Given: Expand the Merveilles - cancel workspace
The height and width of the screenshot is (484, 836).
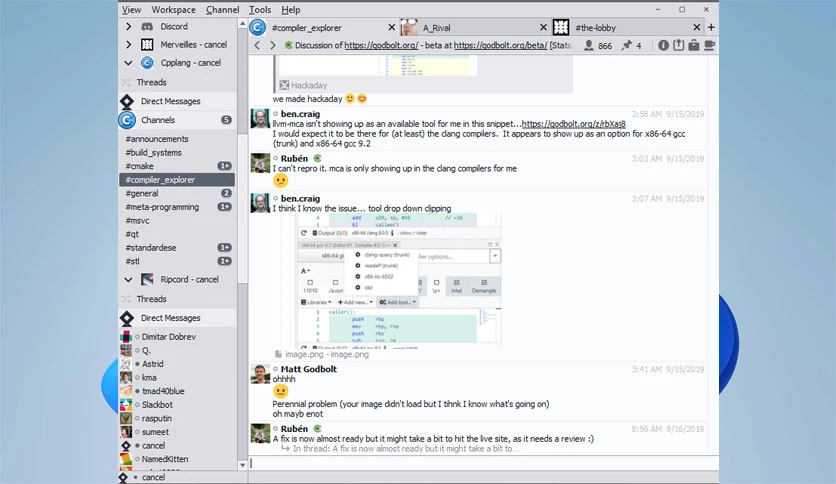Looking at the screenshot, I should click(x=128, y=44).
